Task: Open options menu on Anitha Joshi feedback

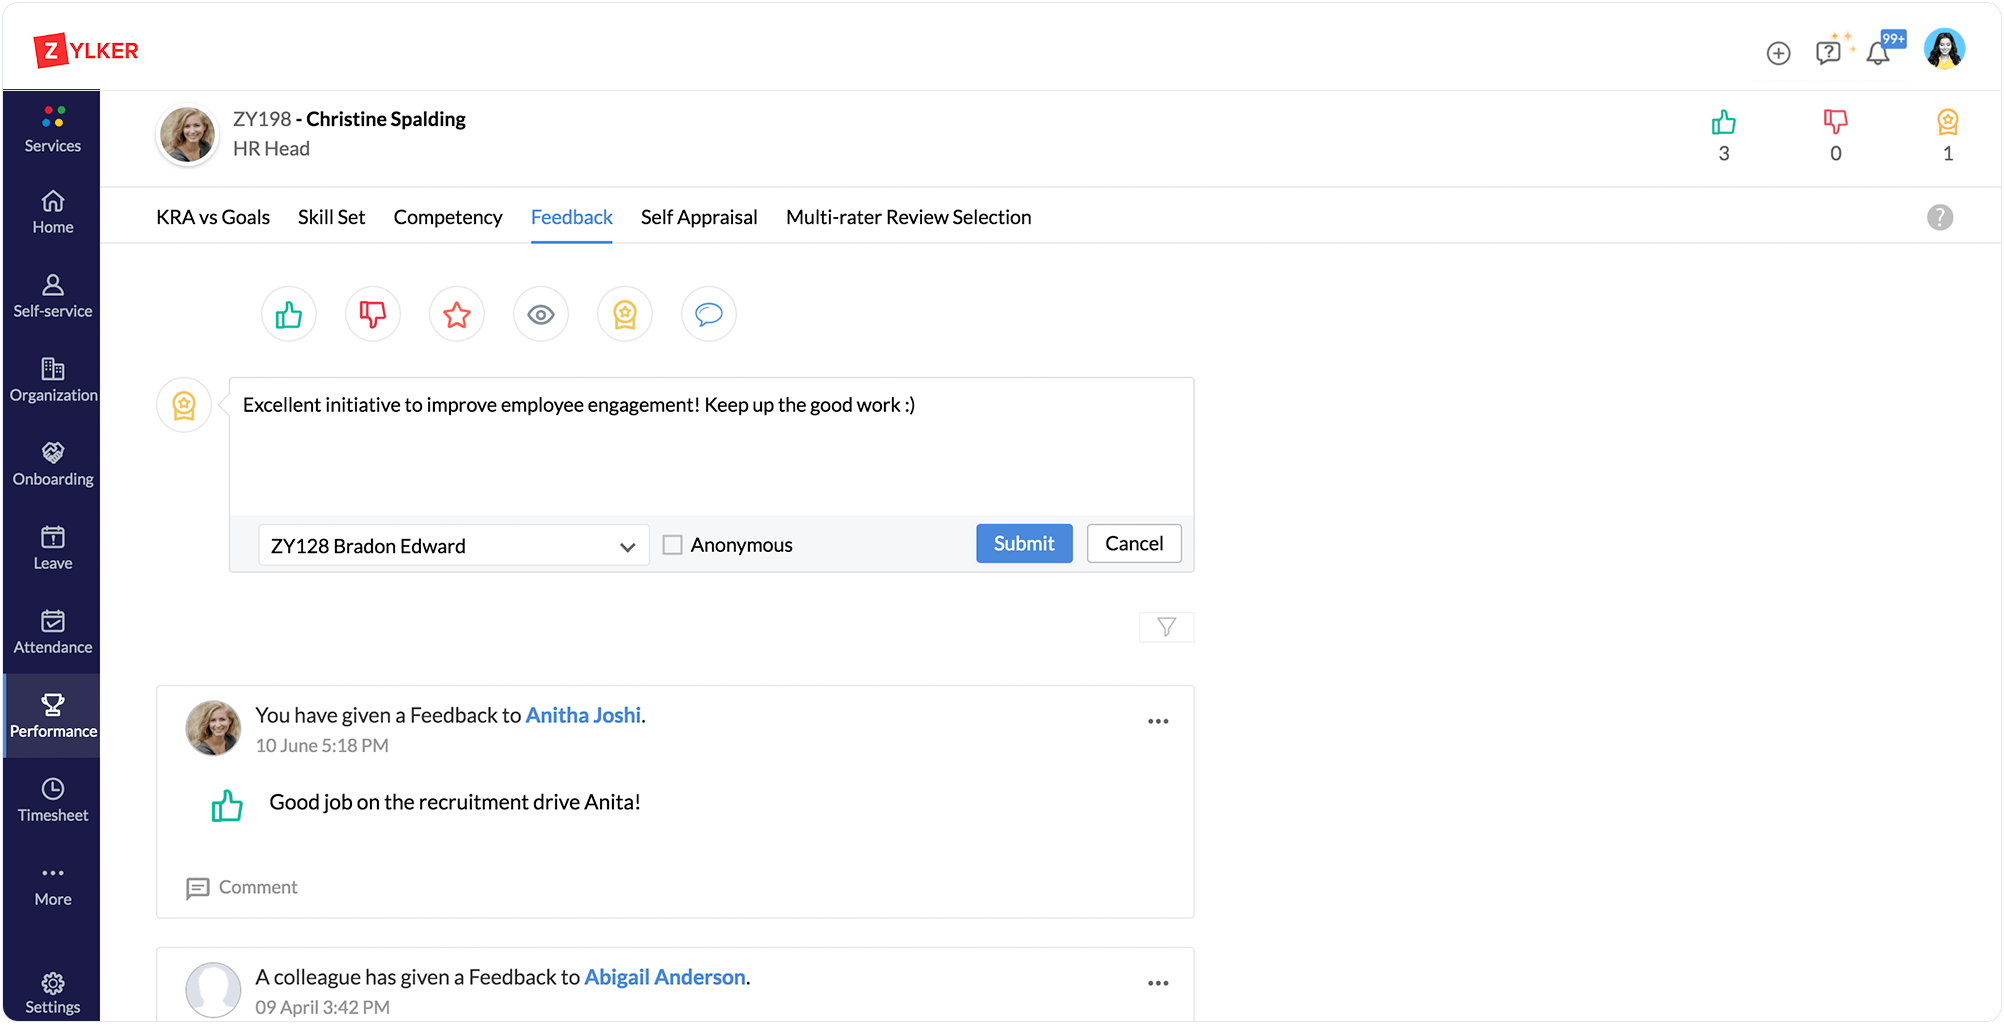Action: point(1158,721)
